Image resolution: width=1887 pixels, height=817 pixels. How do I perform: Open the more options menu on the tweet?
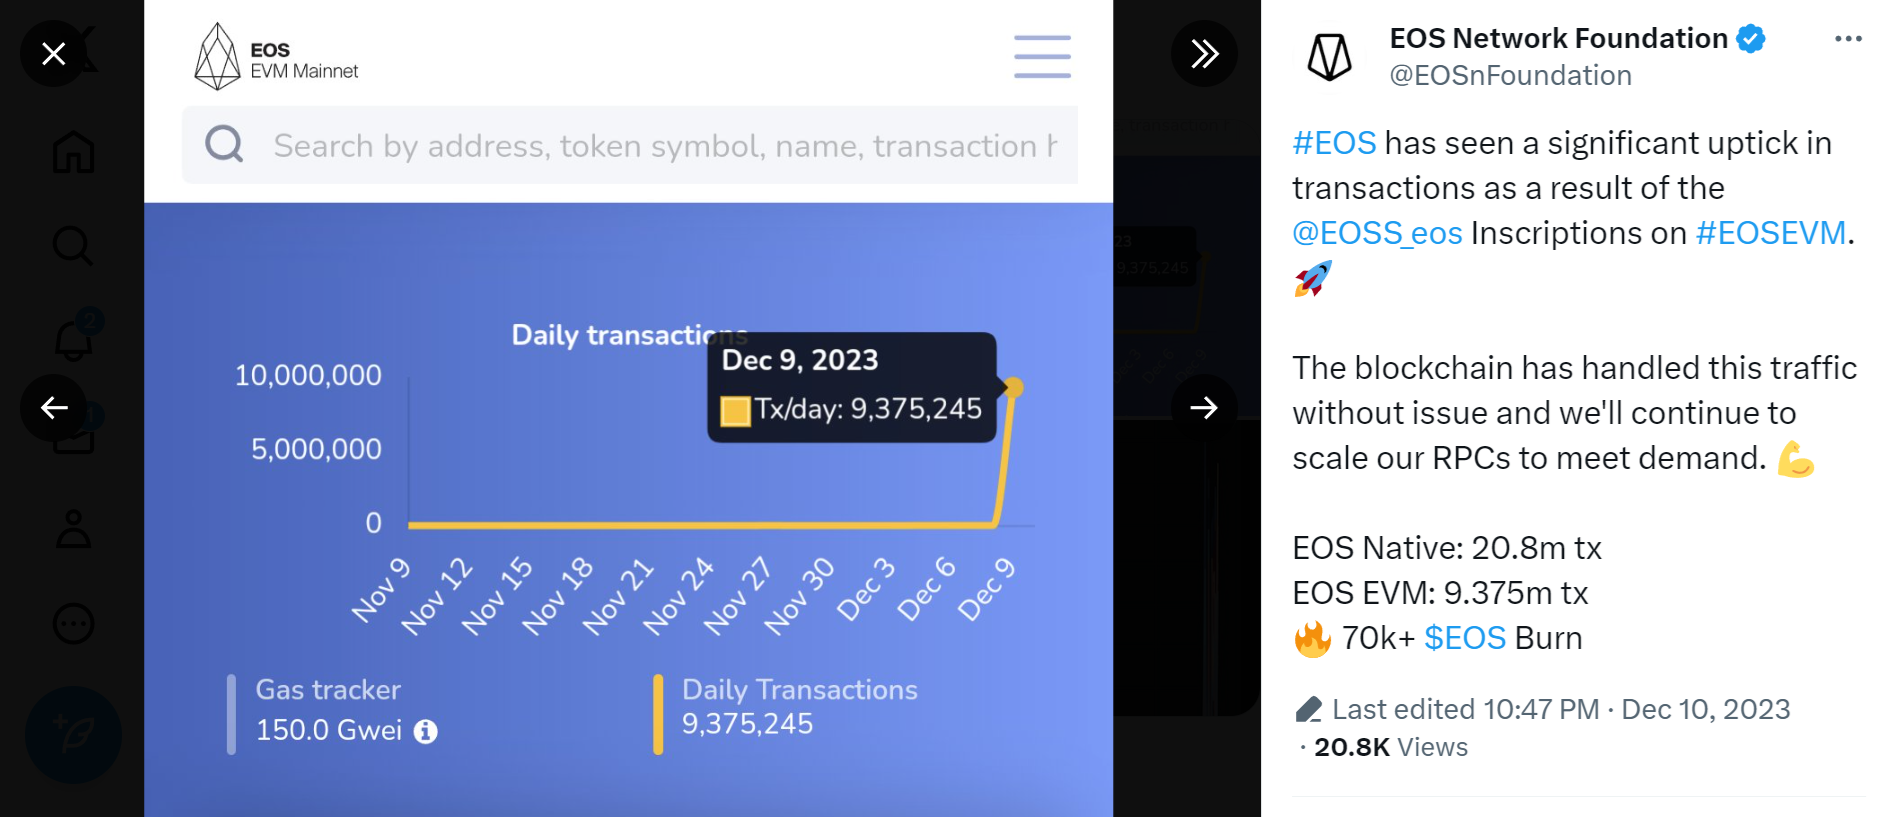pyautogui.click(x=1848, y=38)
